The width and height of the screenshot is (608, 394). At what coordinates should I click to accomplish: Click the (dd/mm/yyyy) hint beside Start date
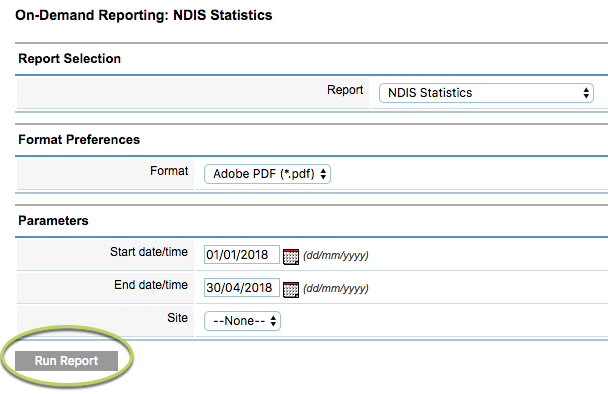coord(336,256)
